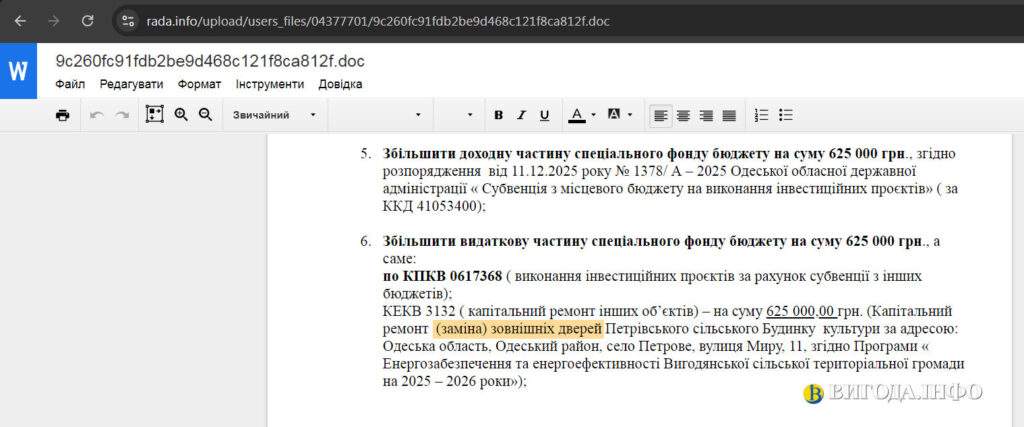This screenshot has height=427, width=1024.
Task: Open the Файл menu
Action: [70, 84]
